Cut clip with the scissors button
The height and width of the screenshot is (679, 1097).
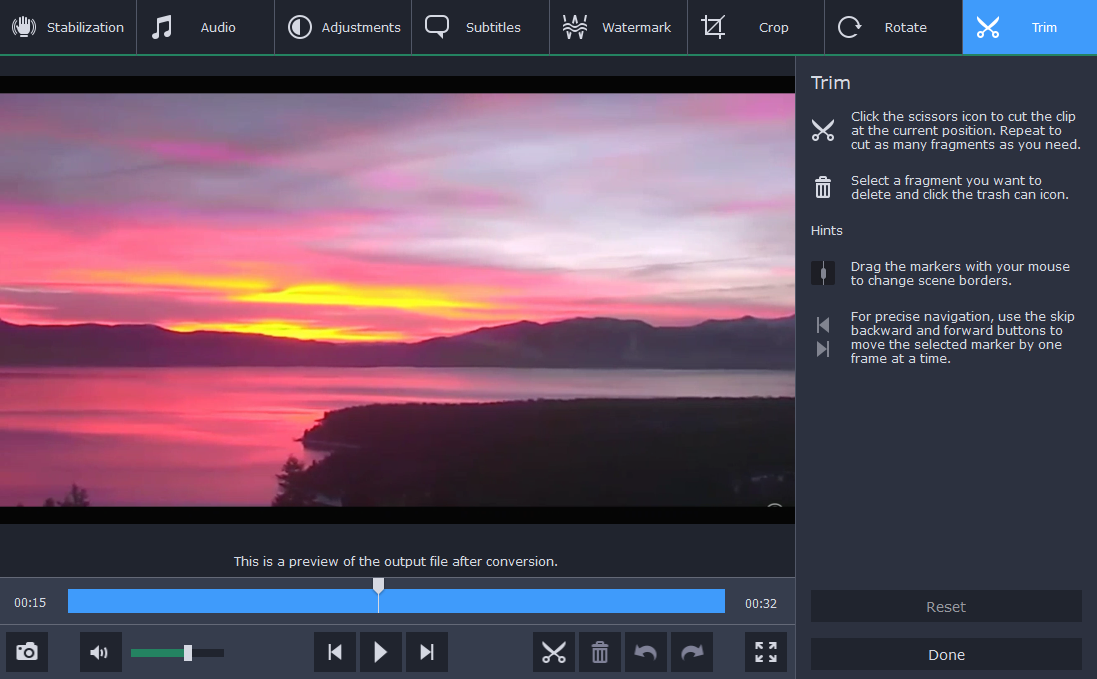coord(553,652)
